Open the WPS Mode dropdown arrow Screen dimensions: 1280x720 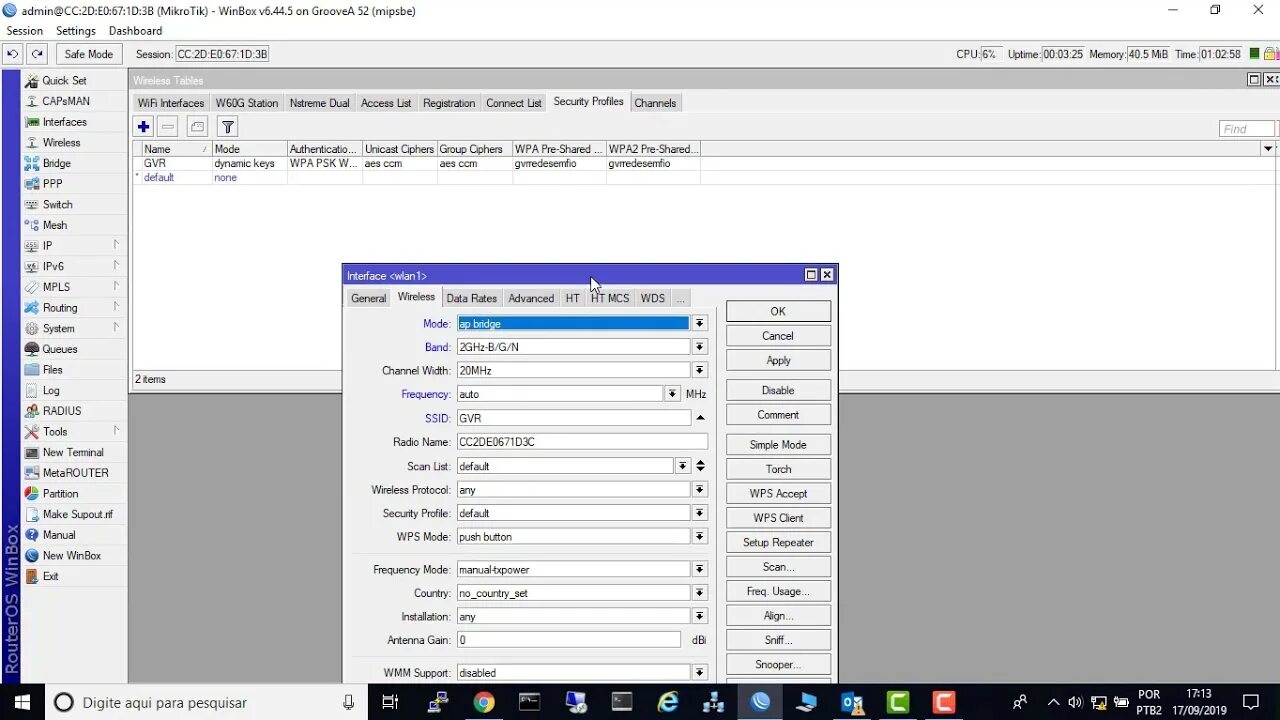pos(700,537)
